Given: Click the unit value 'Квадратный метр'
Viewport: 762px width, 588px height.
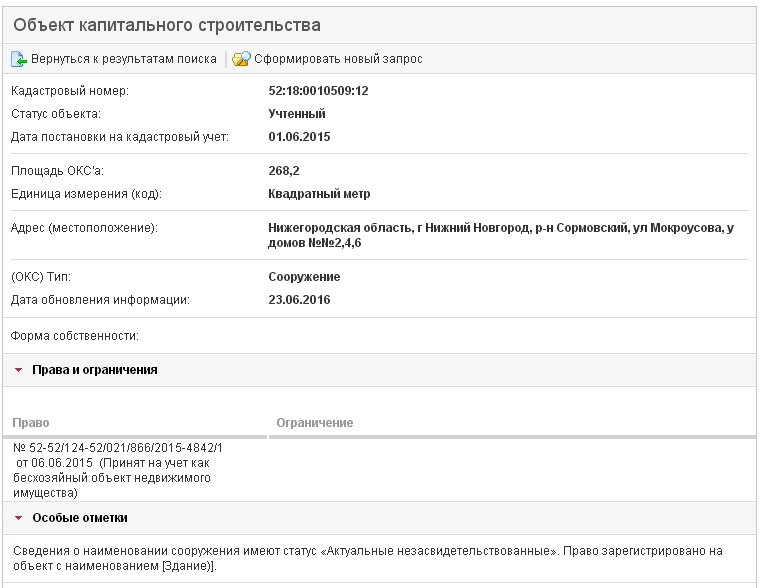Looking at the screenshot, I should point(319,193).
